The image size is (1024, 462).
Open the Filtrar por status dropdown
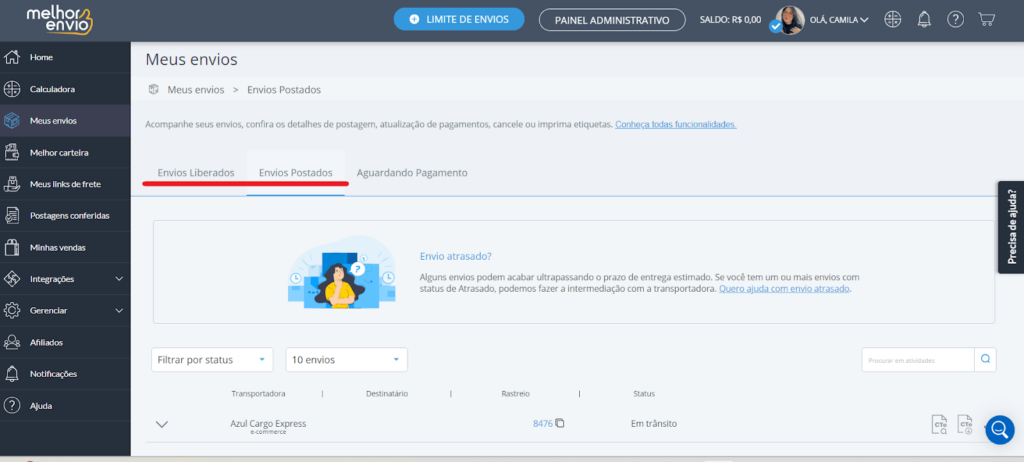[212, 359]
